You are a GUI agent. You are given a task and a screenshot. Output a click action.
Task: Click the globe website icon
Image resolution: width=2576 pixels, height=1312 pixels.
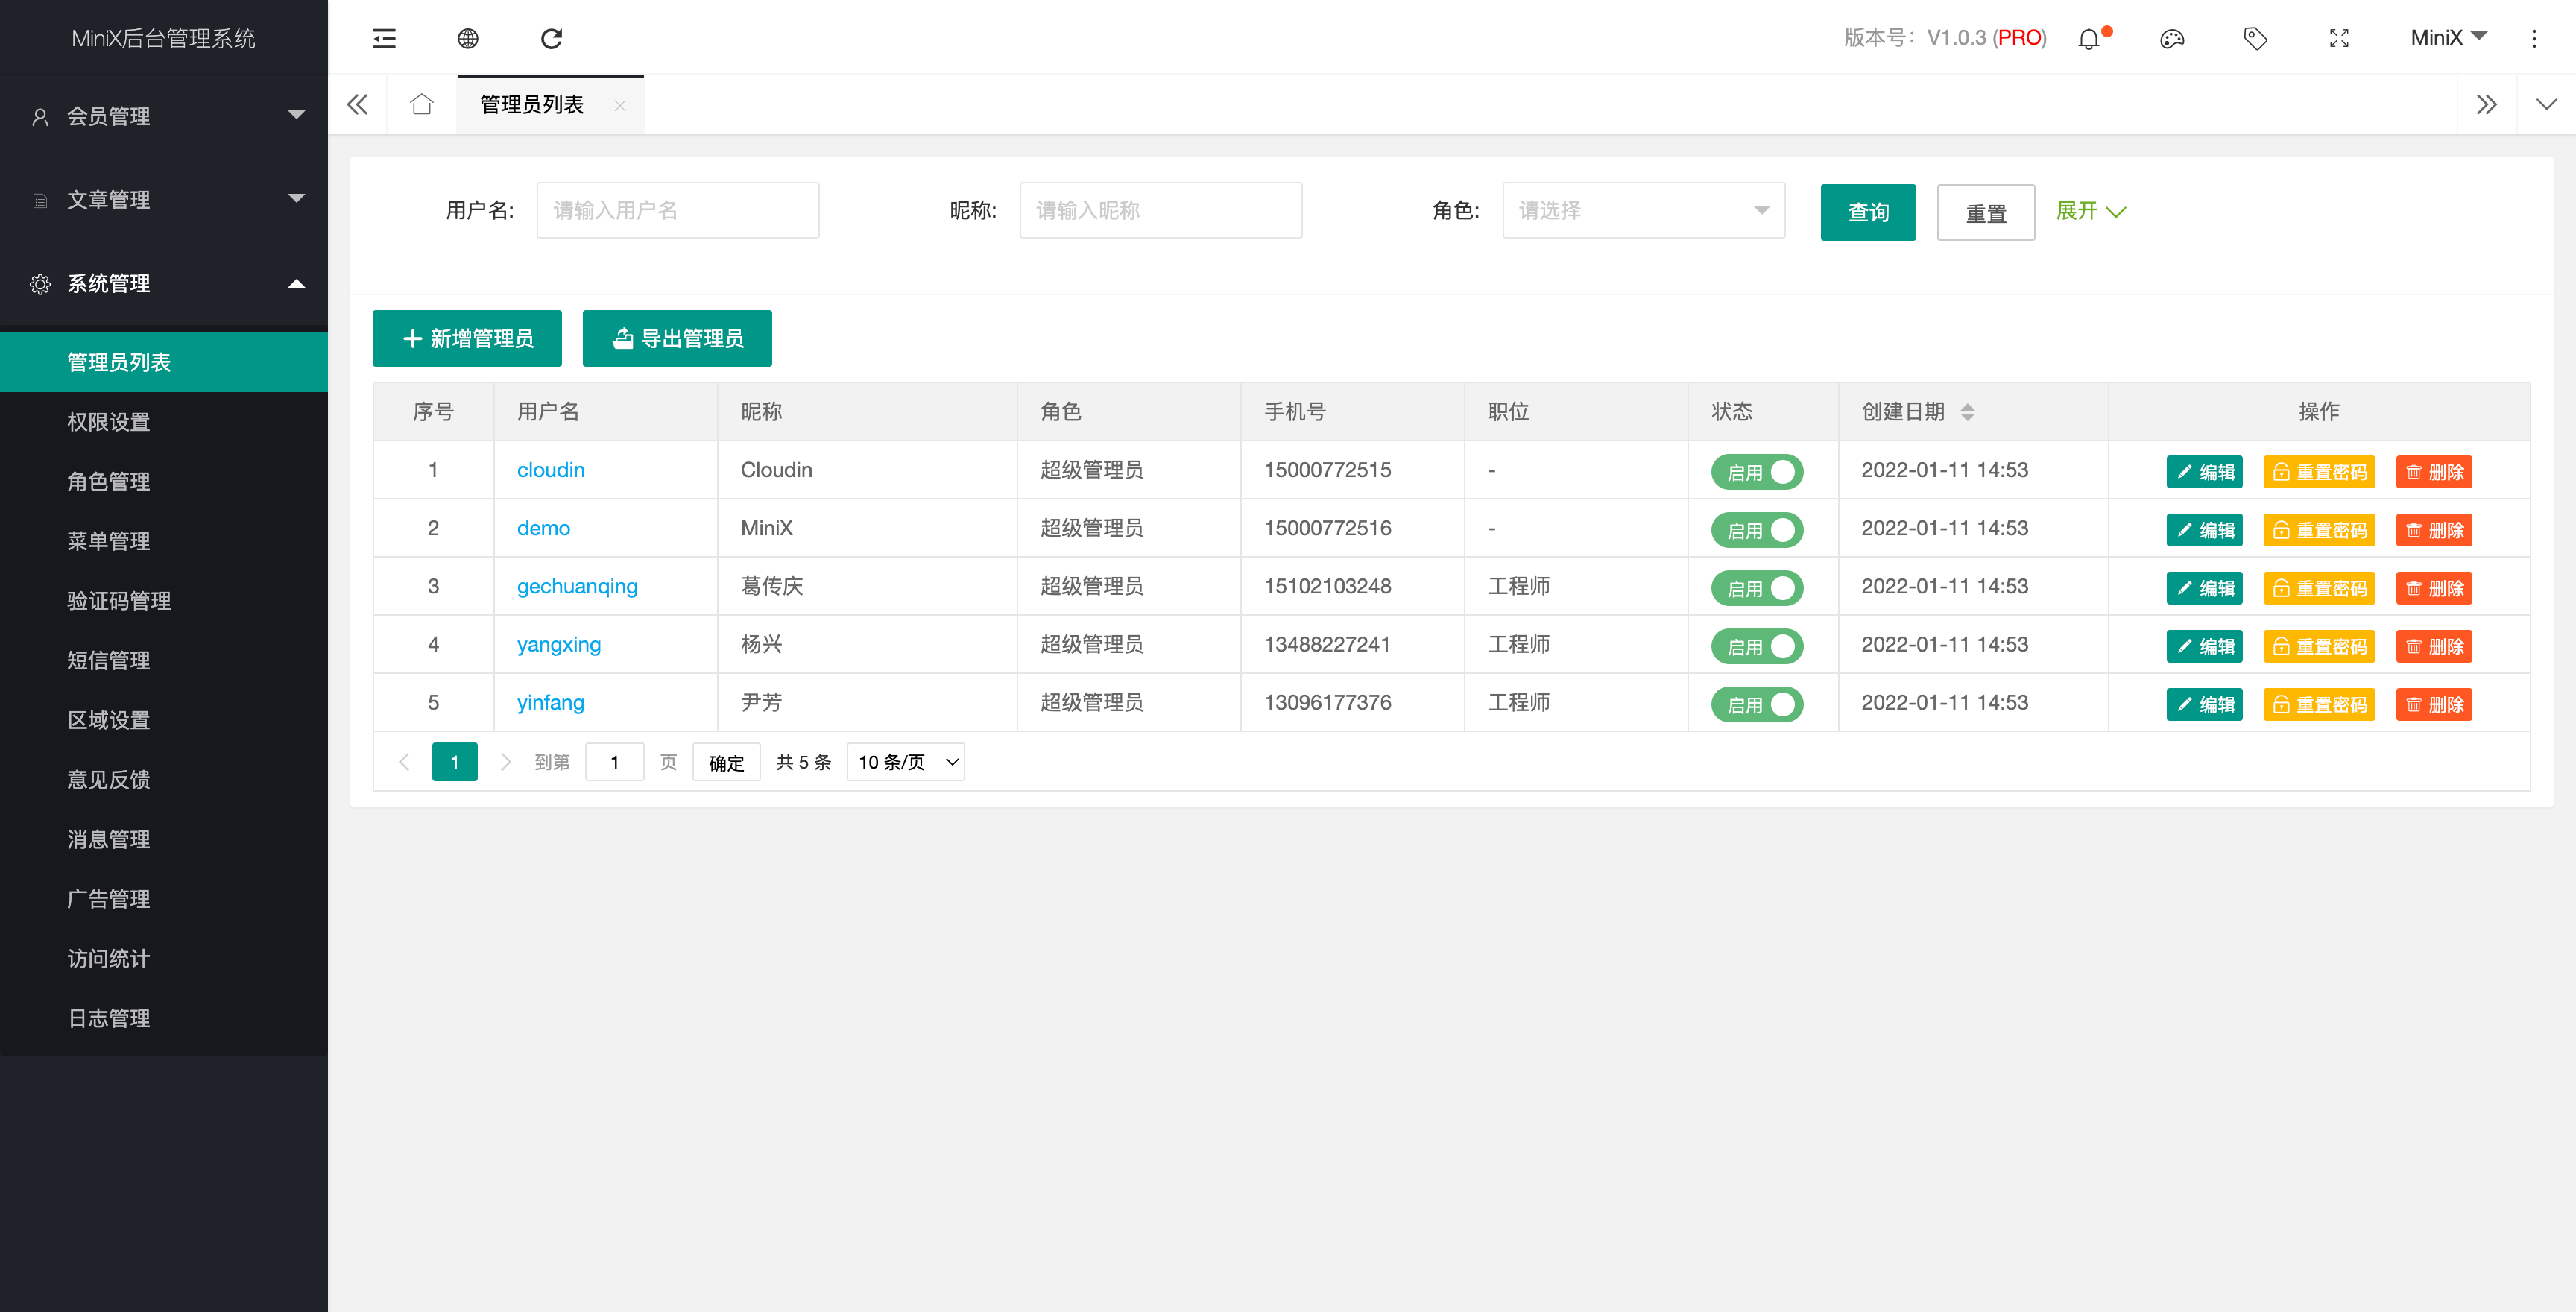(467, 38)
